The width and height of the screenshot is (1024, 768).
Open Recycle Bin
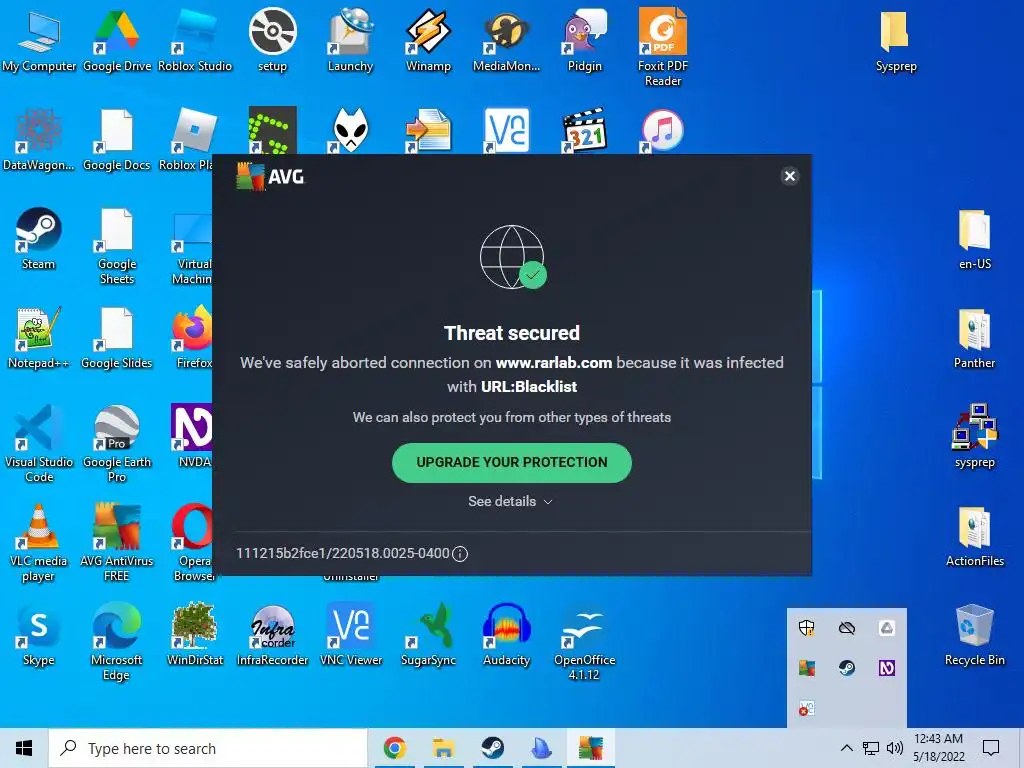[974, 635]
